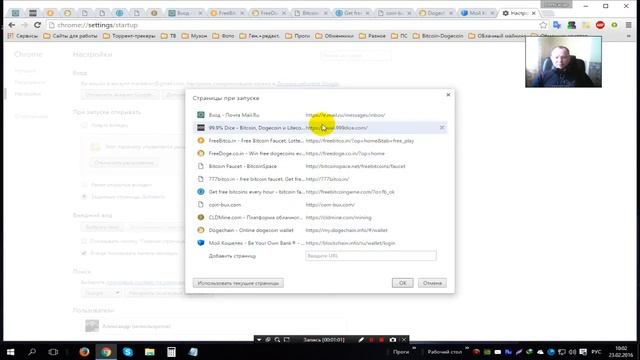Image resolution: width=640 pixels, height=360 pixels.
Task: Stop the screen recording
Action: pyautogui.click(x=382, y=340)
